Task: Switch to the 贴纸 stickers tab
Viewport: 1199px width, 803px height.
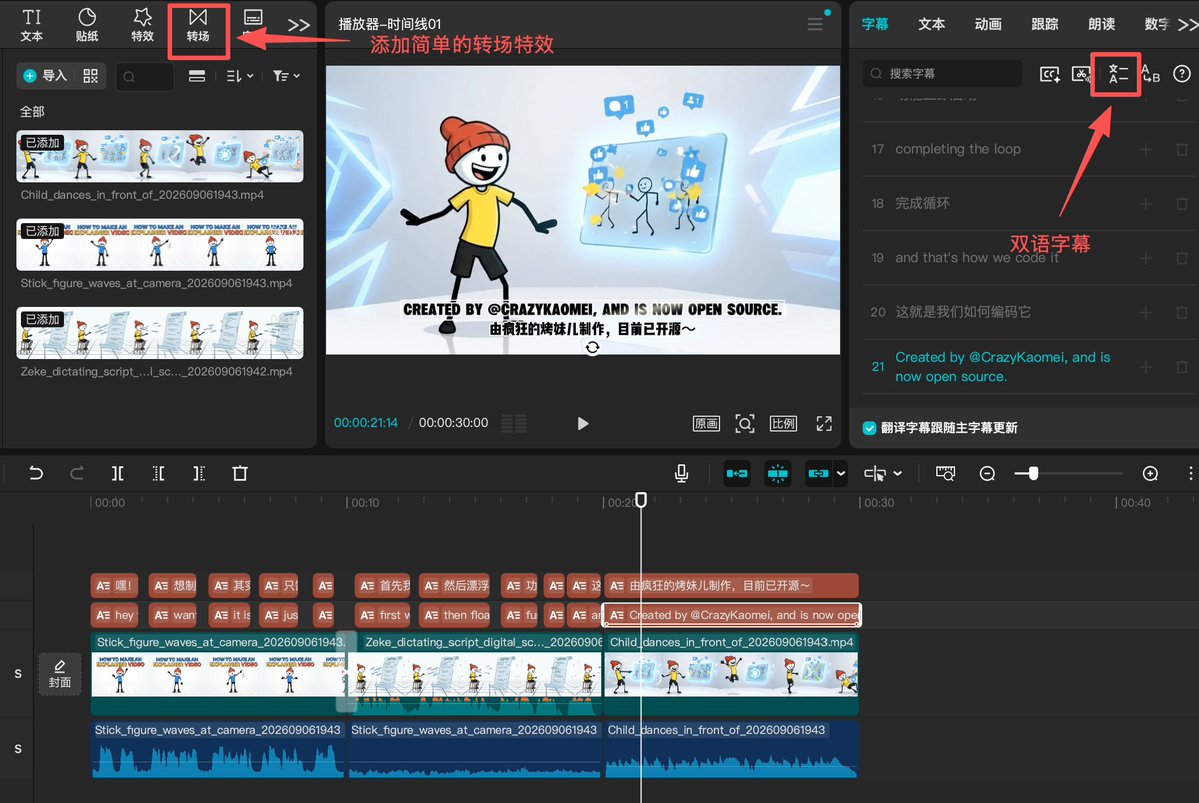Action: (87, 26)
